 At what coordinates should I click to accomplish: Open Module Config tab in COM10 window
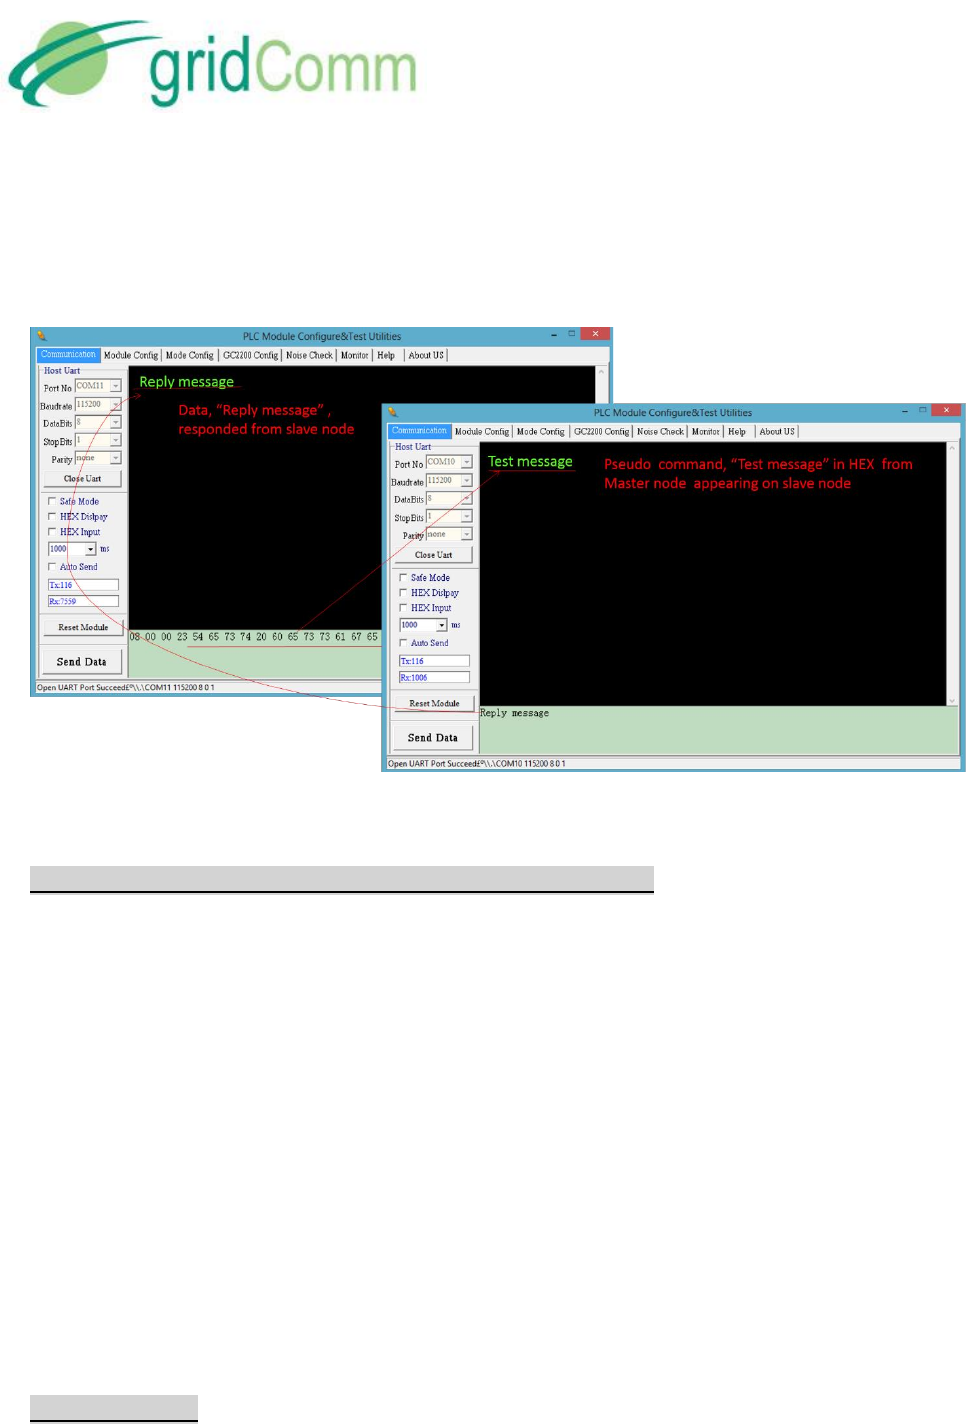[482, 431]
